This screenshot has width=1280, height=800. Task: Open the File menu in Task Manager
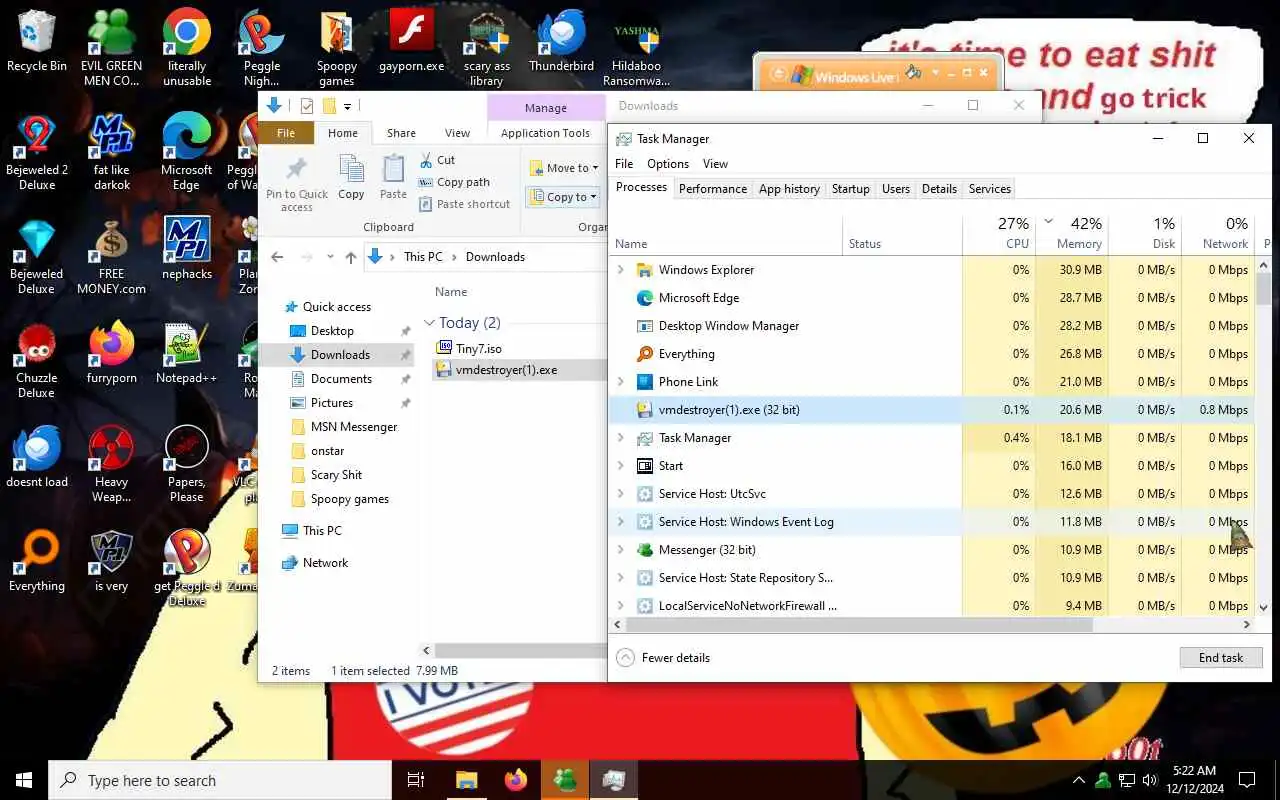624,164
